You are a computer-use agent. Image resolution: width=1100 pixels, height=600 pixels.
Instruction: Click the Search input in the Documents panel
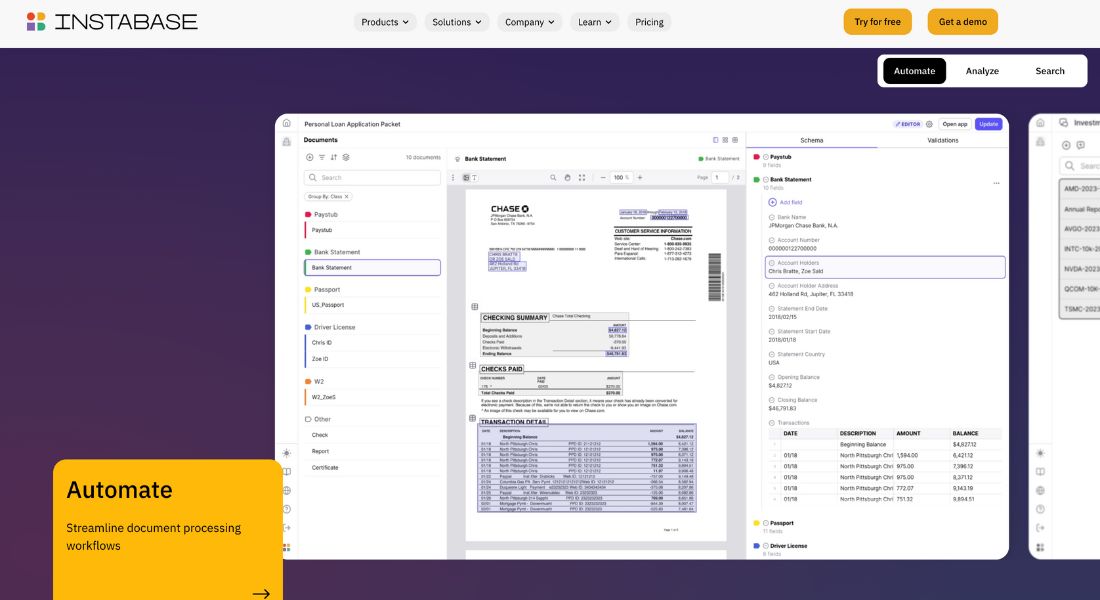(372, 177)
